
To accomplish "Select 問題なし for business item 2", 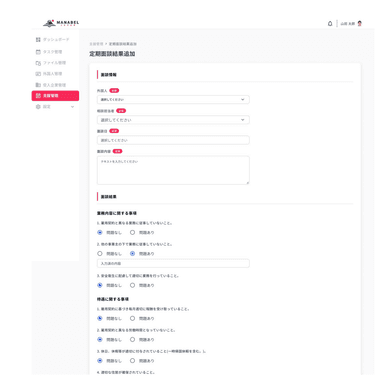I will click(x=100, y=253).
